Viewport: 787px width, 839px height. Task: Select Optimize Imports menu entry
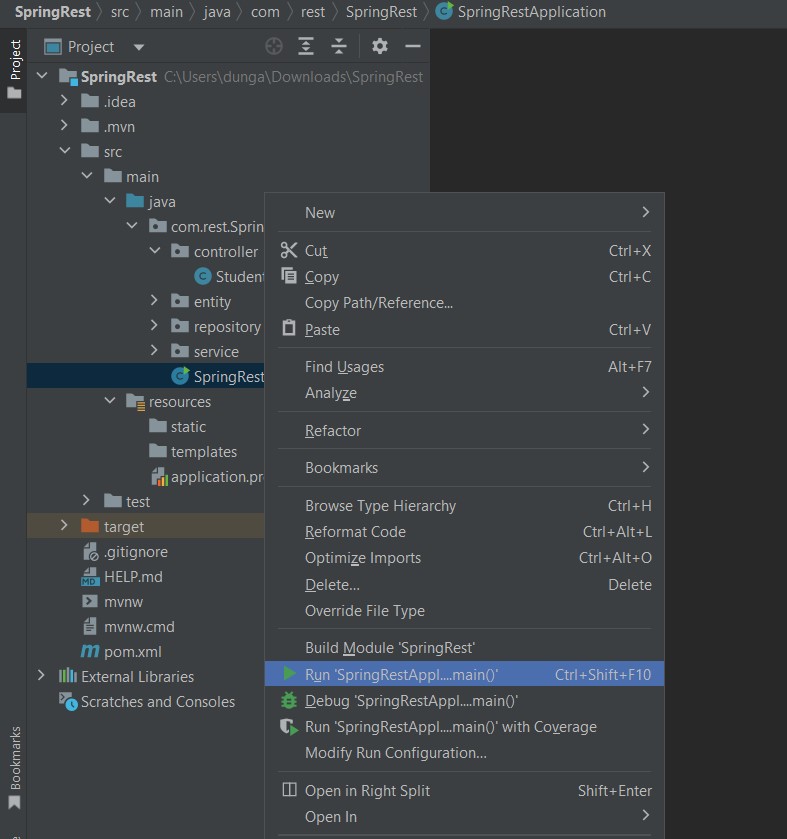pos(464,558)
